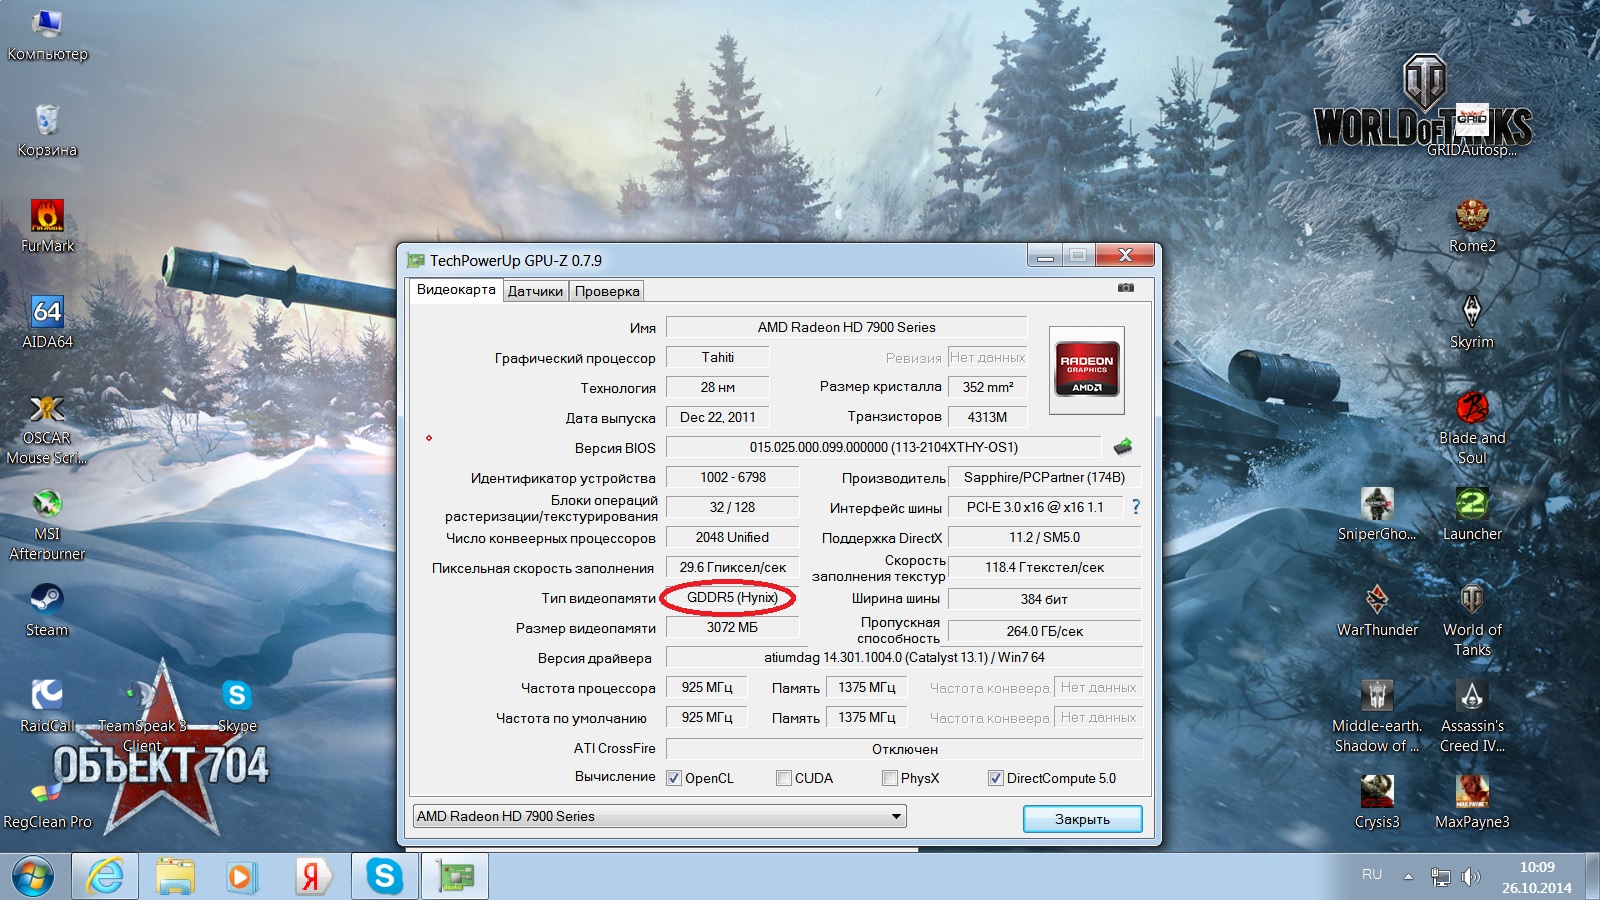This screenshot has height=900, width=1600.
Task: Launch RegClean Pro desktop icon
Action: [47, 802]
